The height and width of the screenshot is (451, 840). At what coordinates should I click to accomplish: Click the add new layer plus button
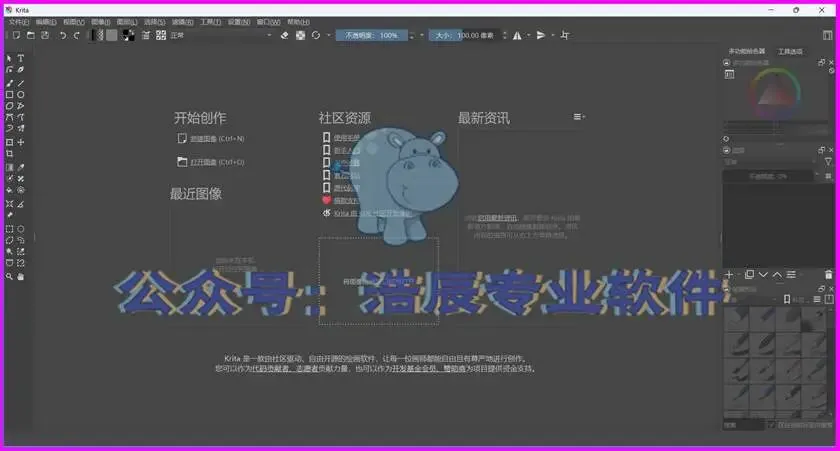(729, 274)
